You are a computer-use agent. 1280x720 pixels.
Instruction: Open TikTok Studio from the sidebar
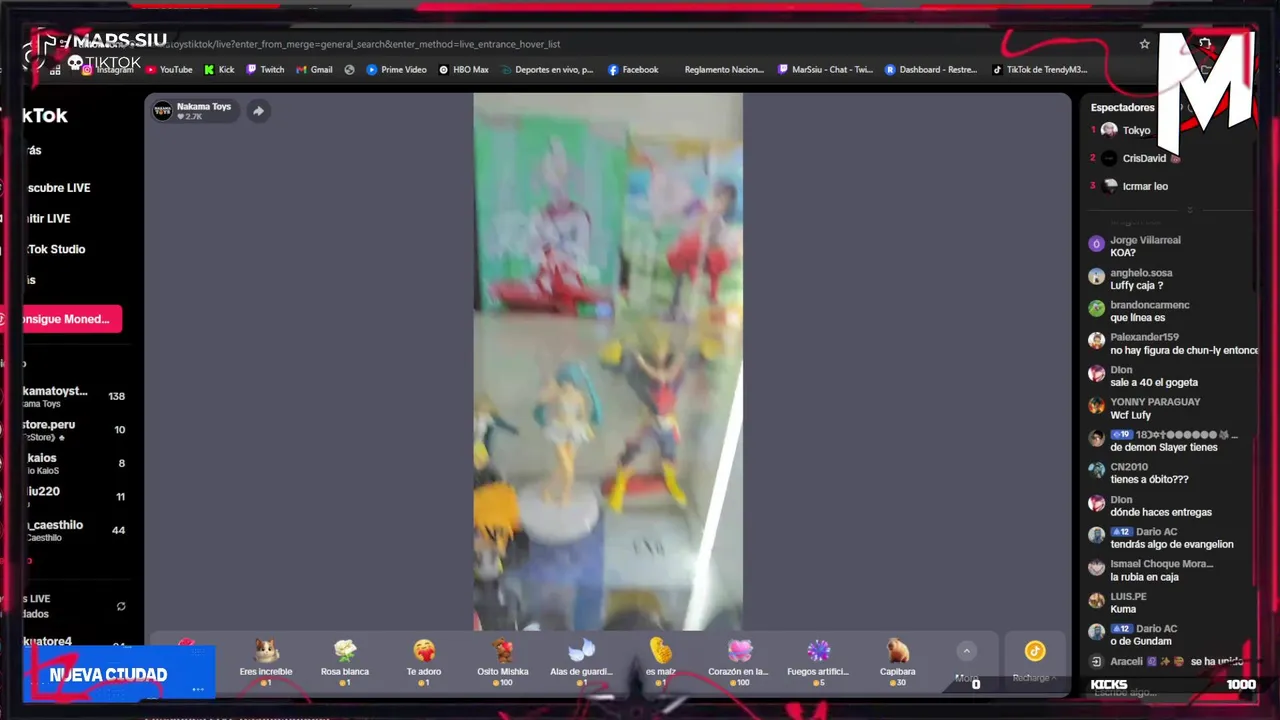pos(55,249)
